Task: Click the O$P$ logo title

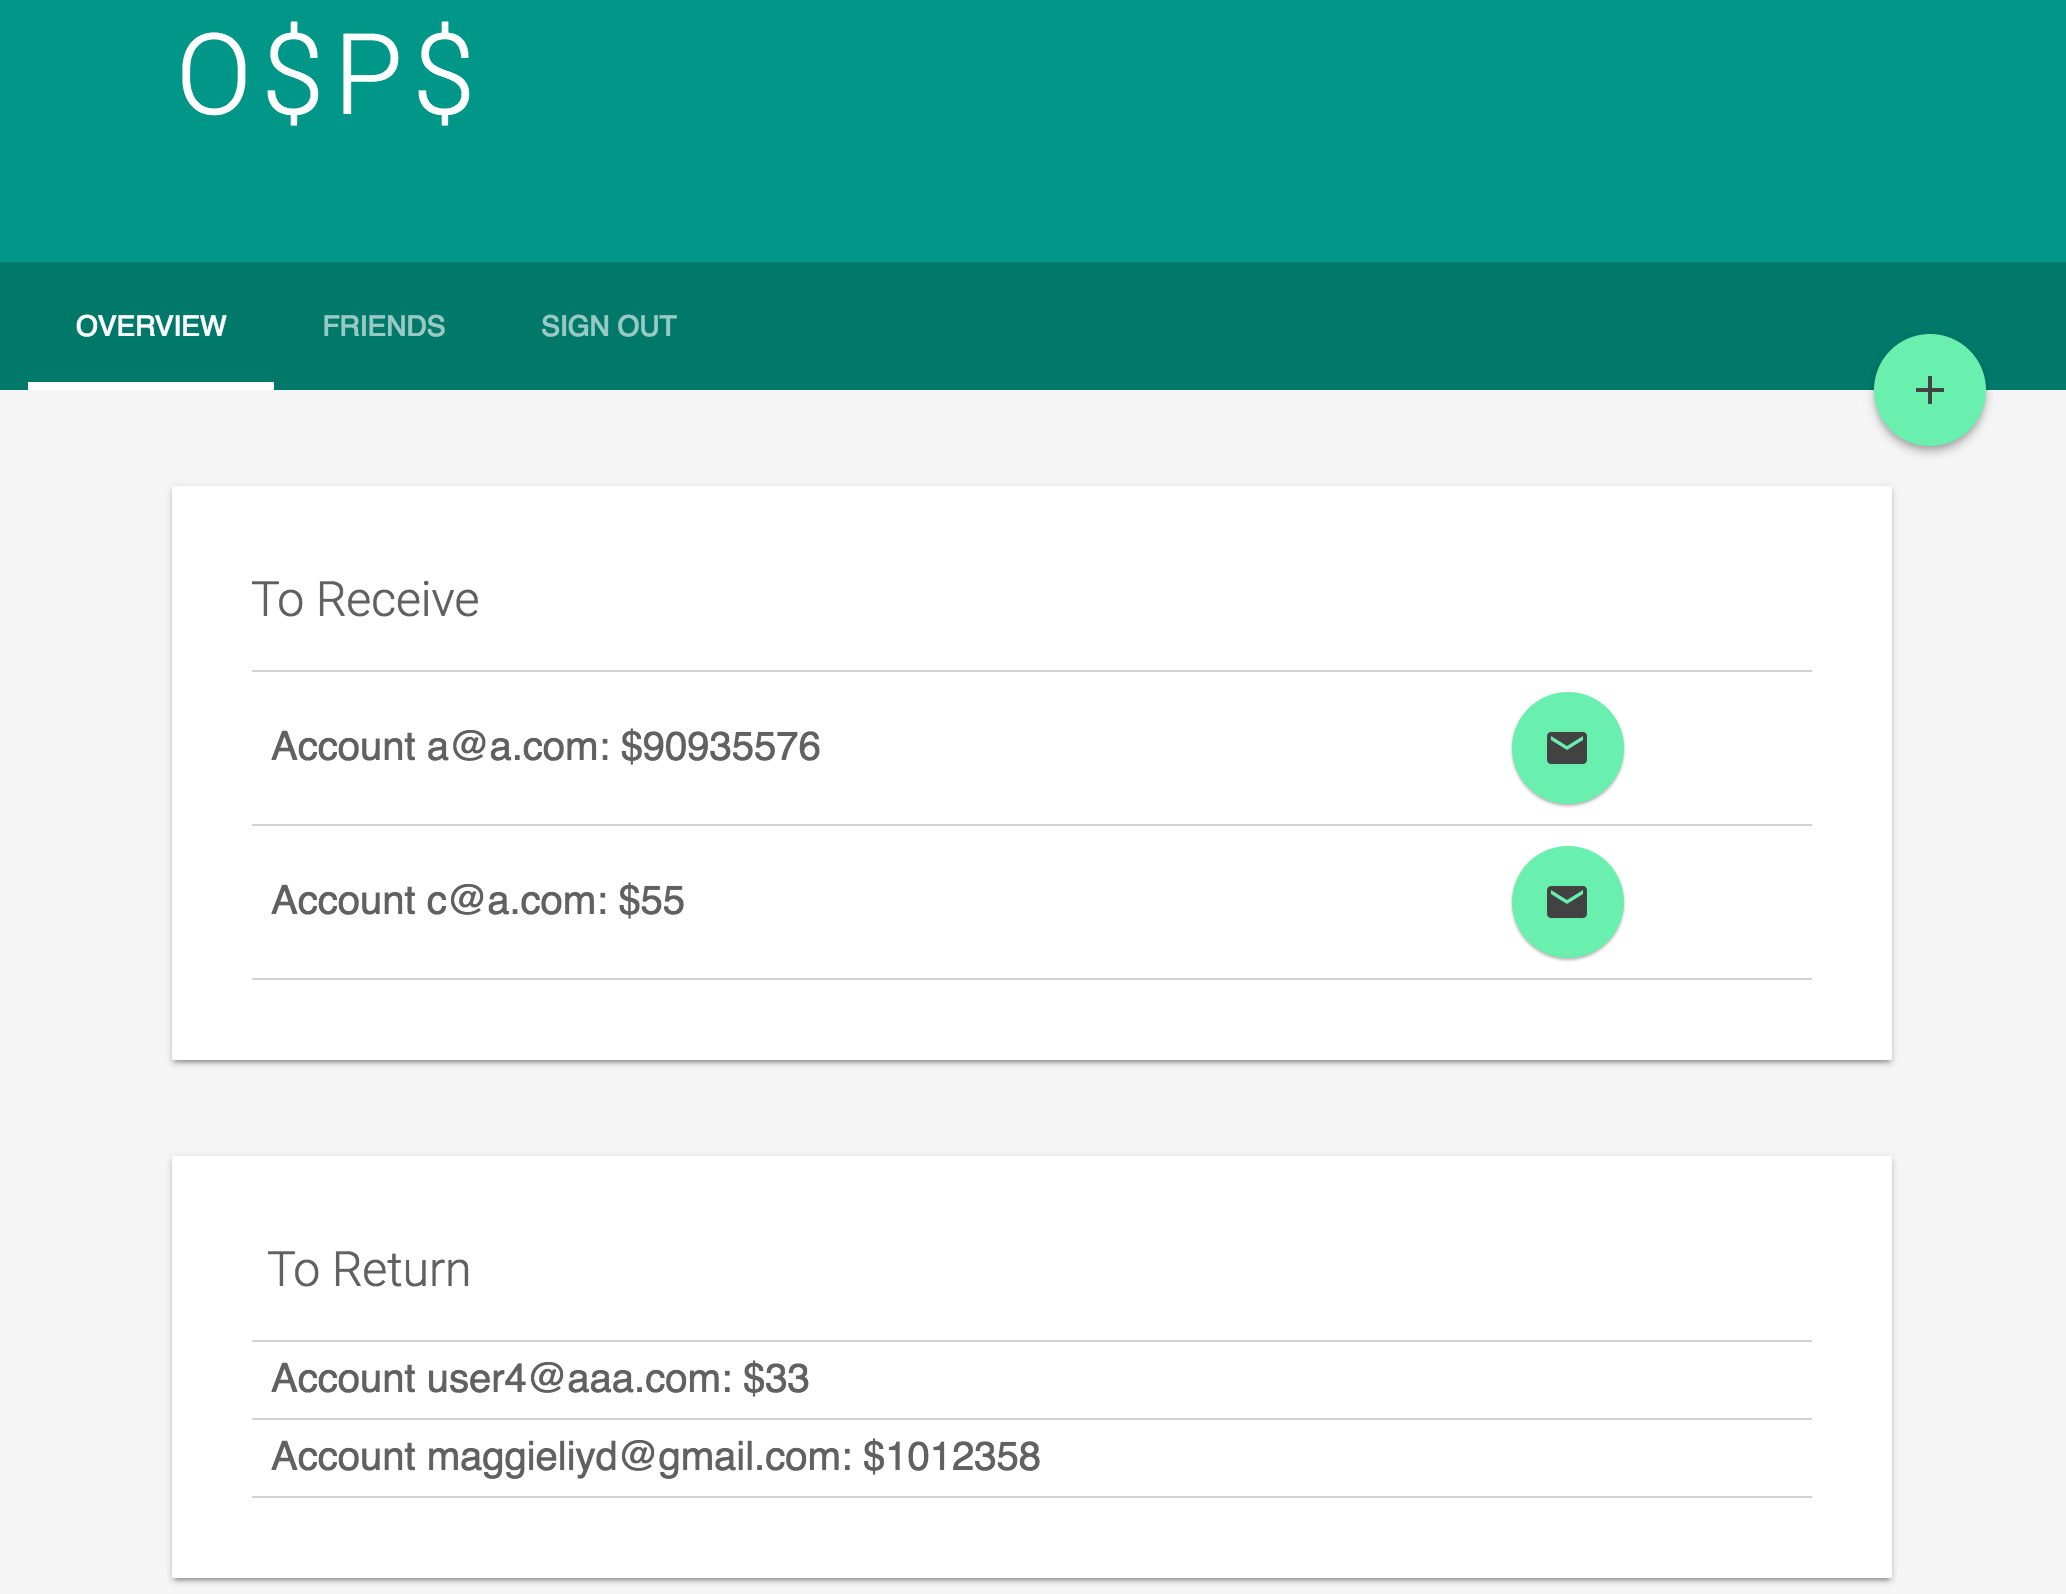Action: (x=325, y=77)
